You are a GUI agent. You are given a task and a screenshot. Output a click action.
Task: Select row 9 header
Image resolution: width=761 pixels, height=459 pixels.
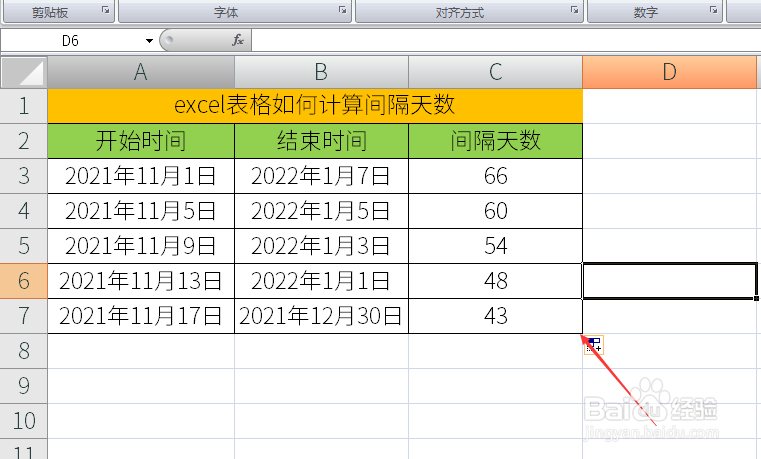24,386
